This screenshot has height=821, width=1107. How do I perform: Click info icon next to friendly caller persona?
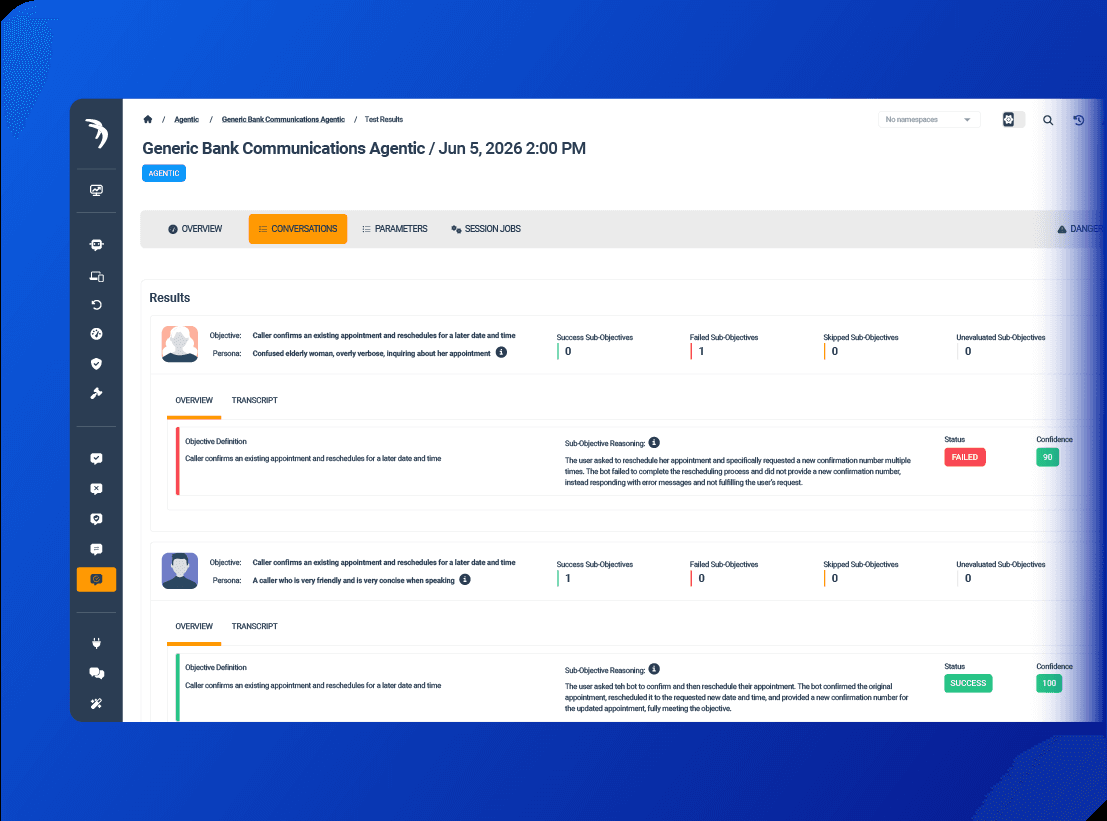(465, 580)
